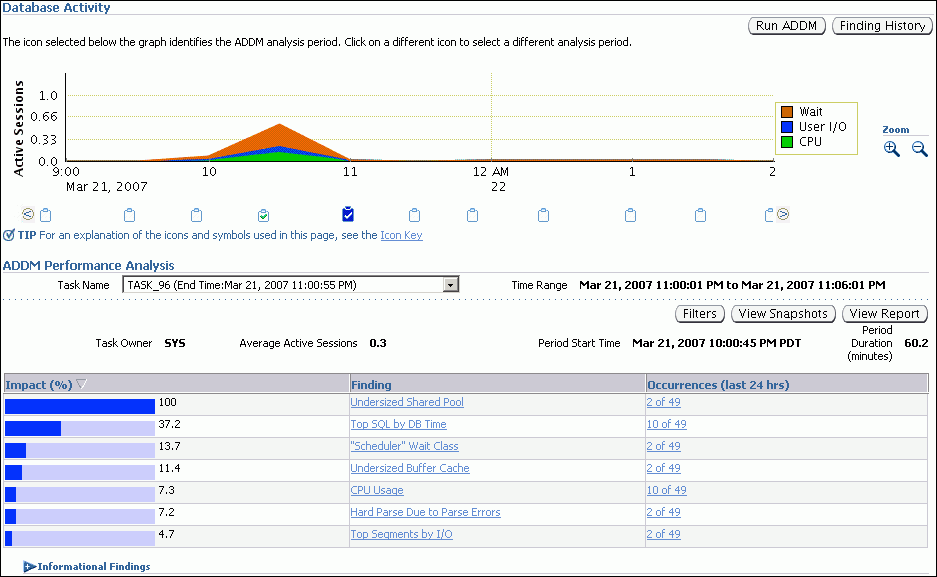This screenshot has width=937, height=577.
Task: Click the Average Active Sessions value 0.3
Action: [378, 343]
